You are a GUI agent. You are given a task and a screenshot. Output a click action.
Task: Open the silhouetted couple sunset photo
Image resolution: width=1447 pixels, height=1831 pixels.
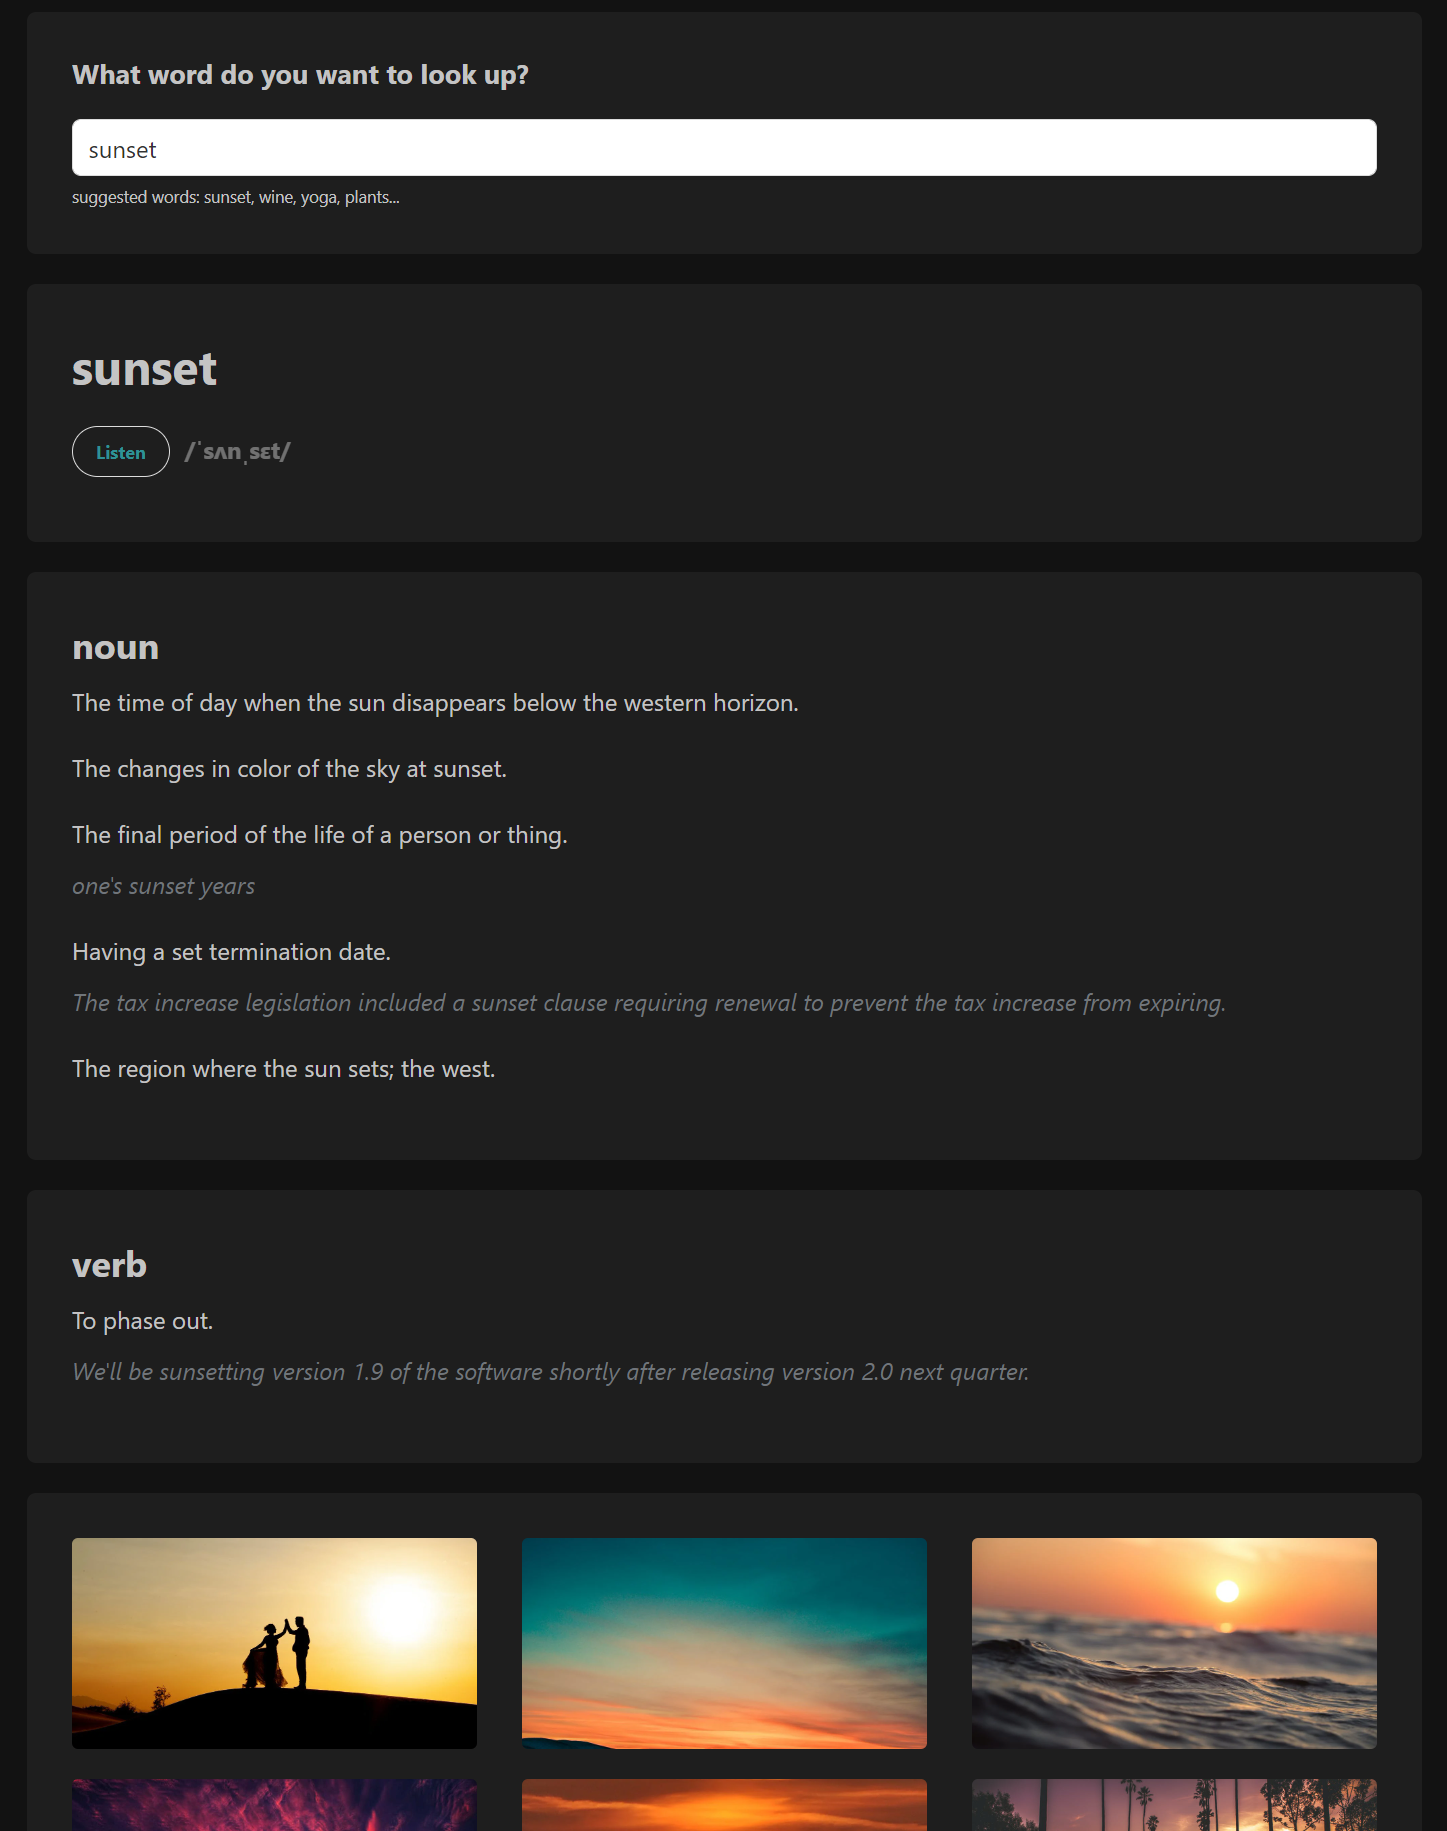coord(274,1643)
